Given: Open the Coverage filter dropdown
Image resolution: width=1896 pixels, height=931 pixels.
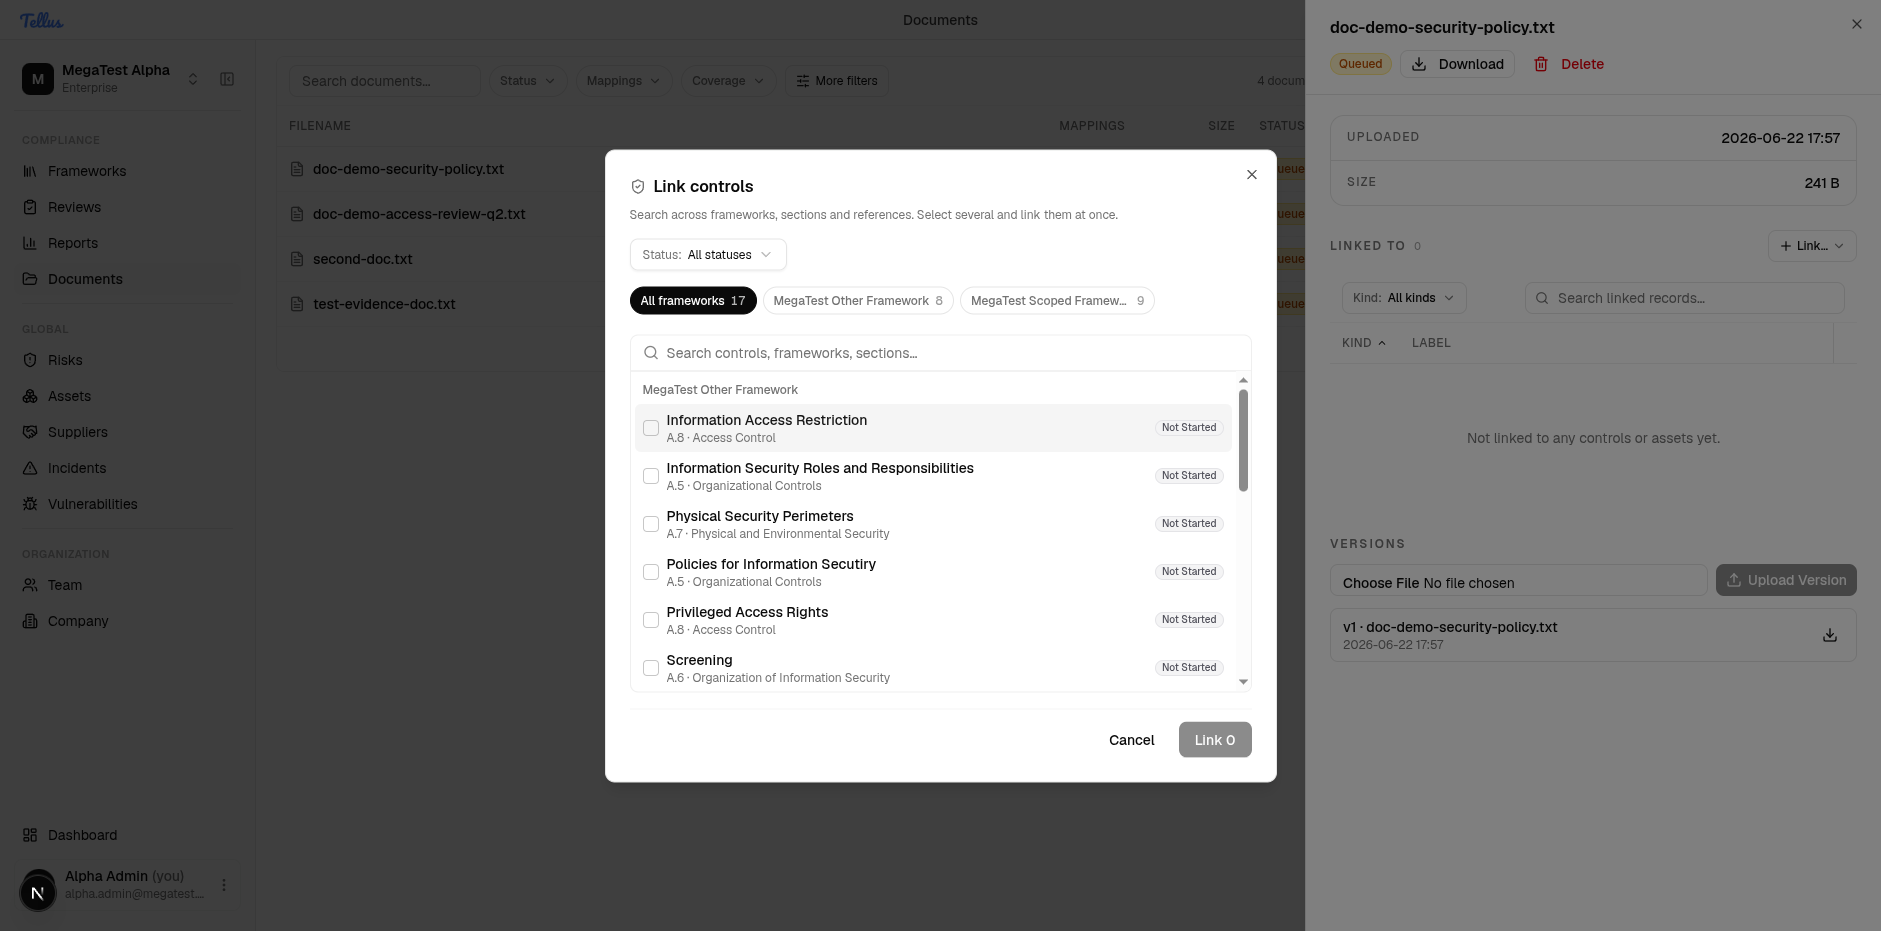Looking at the screenshot, I should [x=728, y=81].
